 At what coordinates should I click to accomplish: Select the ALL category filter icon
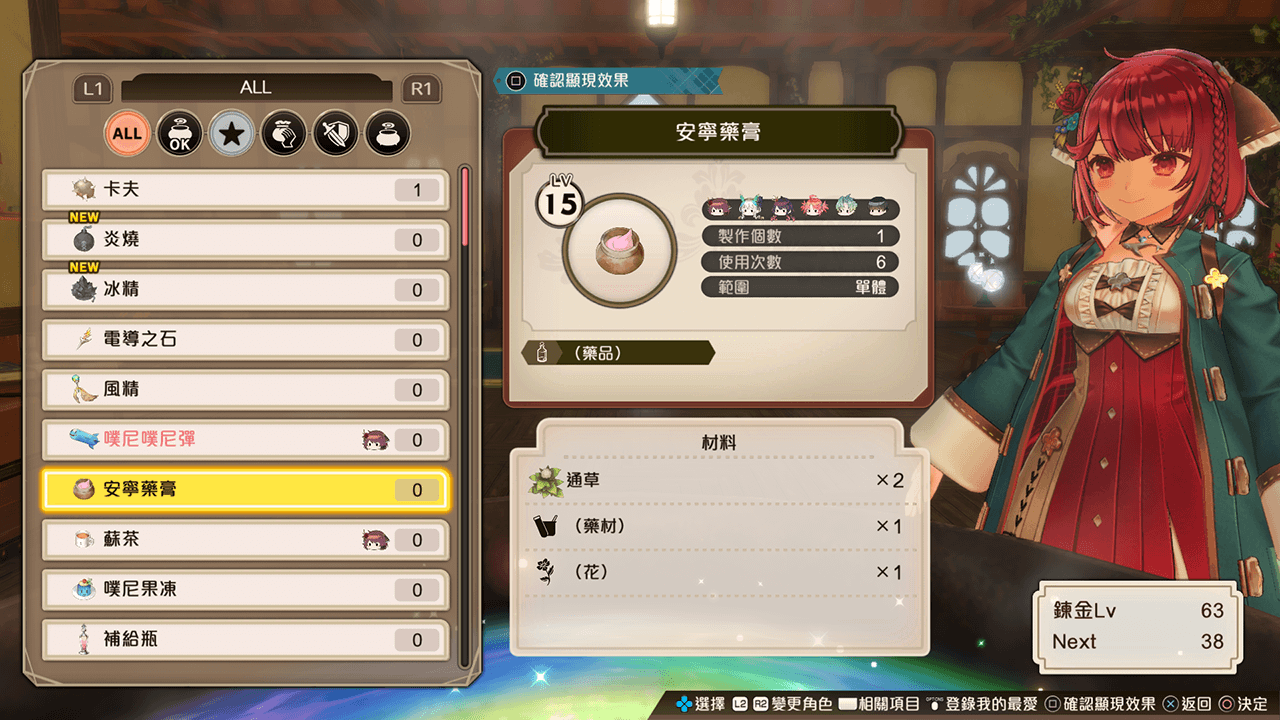tap(127, 133)
